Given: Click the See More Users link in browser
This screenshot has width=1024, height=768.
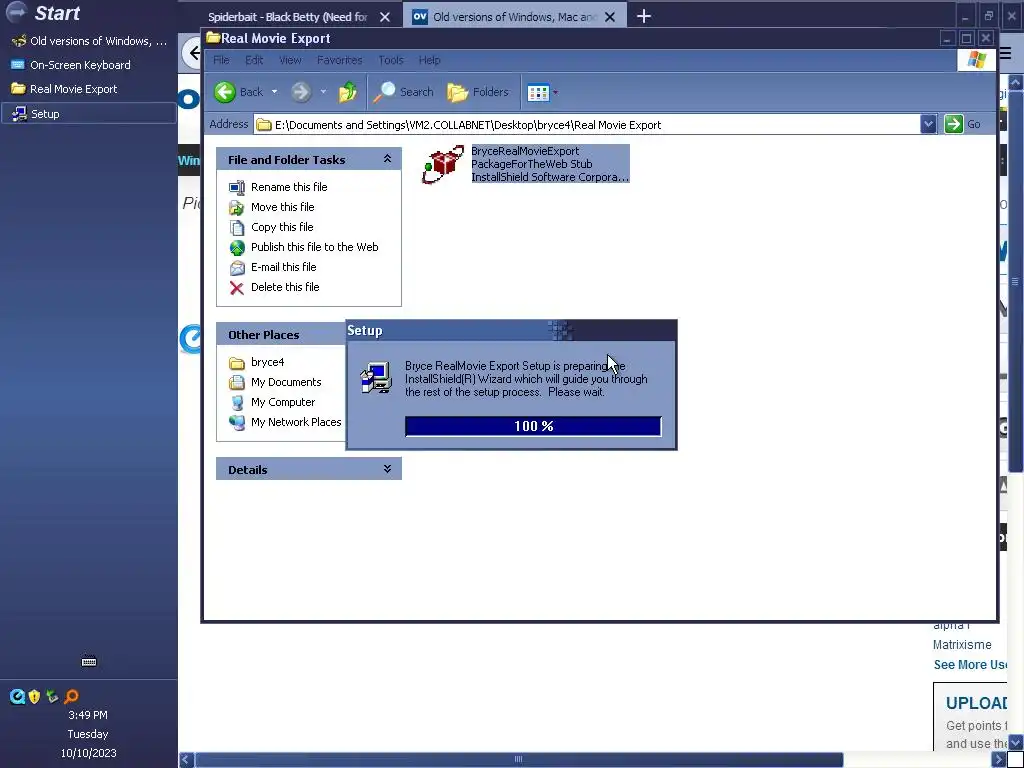Looking at the screenshot, I should (x=970, y=665).
